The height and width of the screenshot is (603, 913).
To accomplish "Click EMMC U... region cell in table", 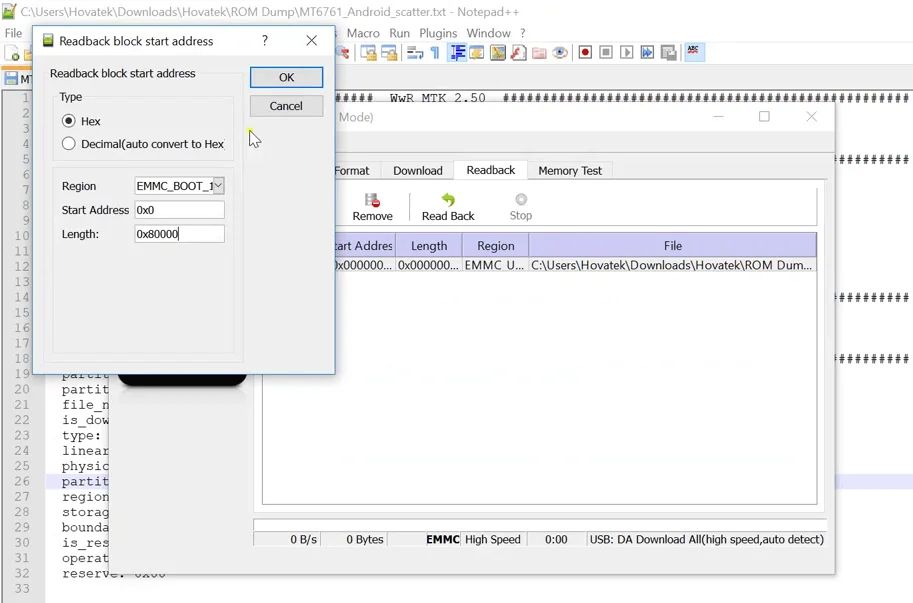I will pos(494,265).
